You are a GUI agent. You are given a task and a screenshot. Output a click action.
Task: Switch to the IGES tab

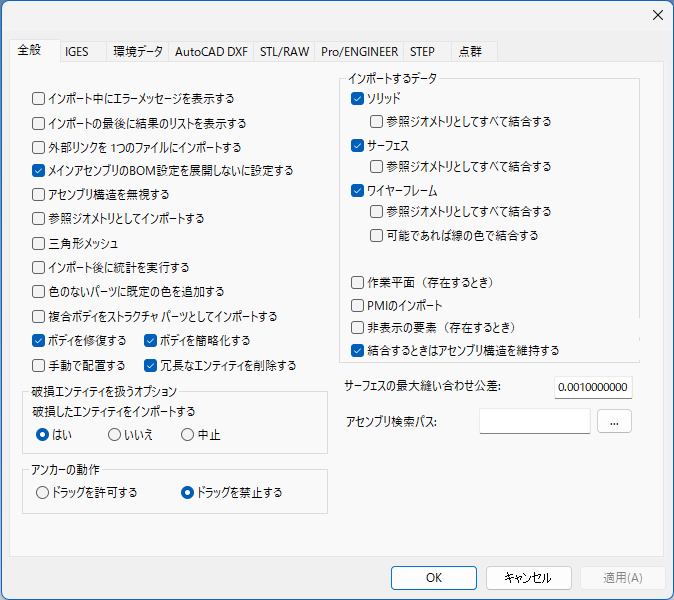[x=83, y=52]
